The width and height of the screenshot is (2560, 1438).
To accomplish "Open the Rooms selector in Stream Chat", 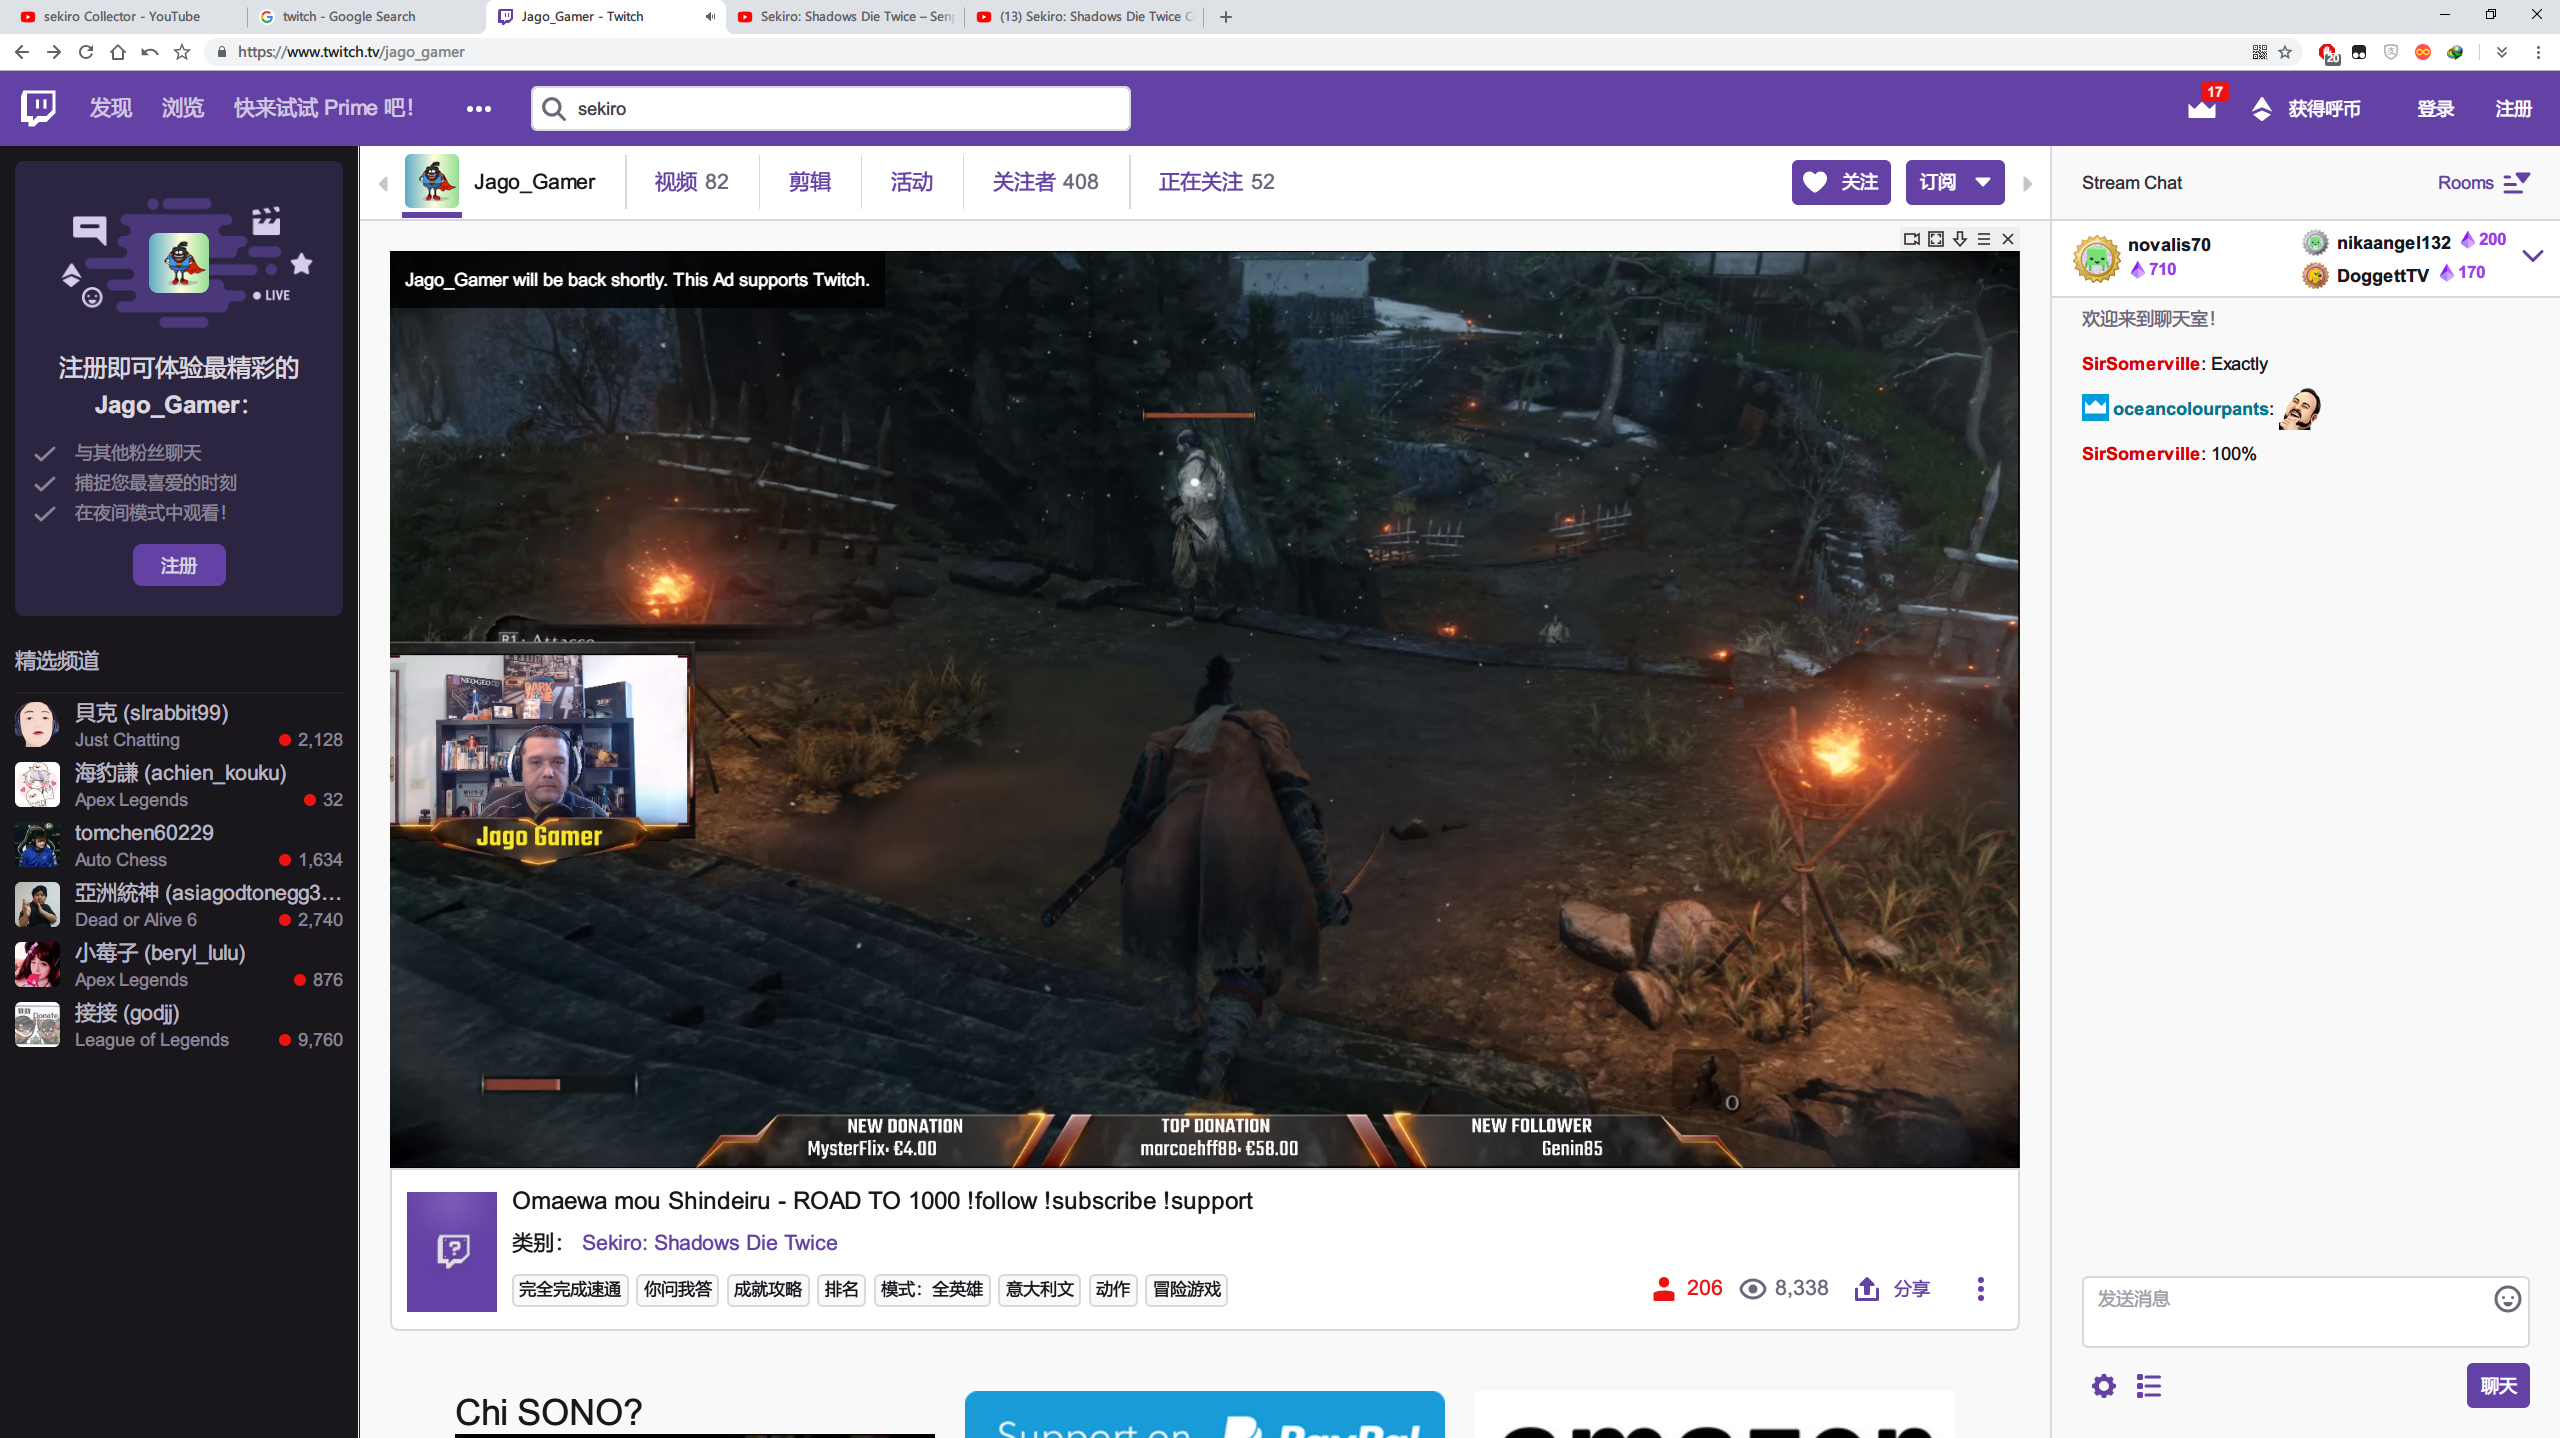I will pyautogui.click(x=2483, y=182).
